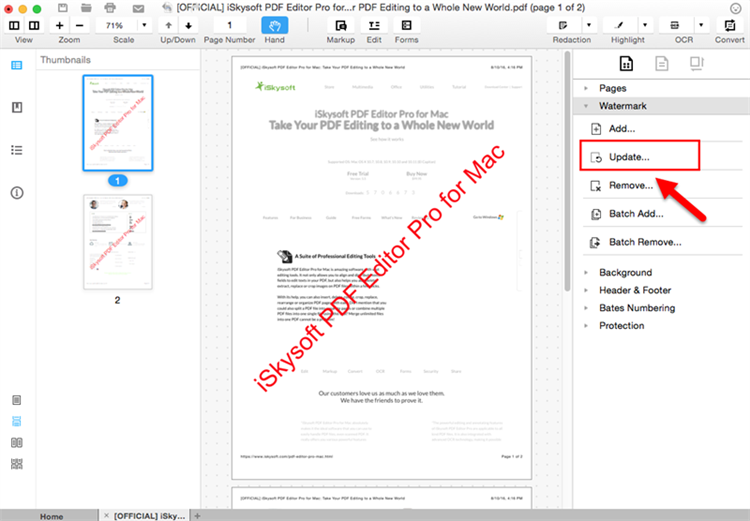The height and width of the screenshot is (521, 750).
Task: Open the Redaction dropdown arrow
Action: (x=589, y=25)
